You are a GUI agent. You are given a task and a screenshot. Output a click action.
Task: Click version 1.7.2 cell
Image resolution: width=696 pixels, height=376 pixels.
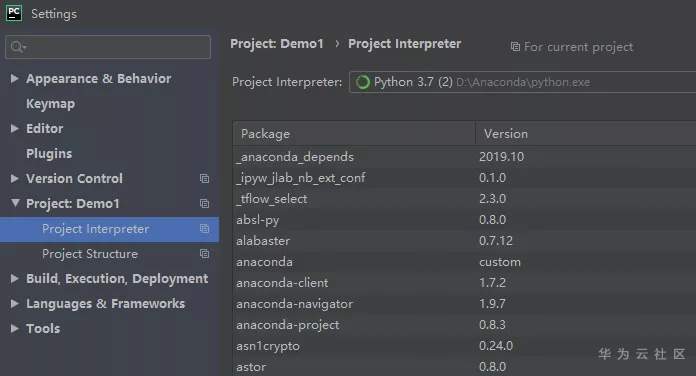[492, 283]
